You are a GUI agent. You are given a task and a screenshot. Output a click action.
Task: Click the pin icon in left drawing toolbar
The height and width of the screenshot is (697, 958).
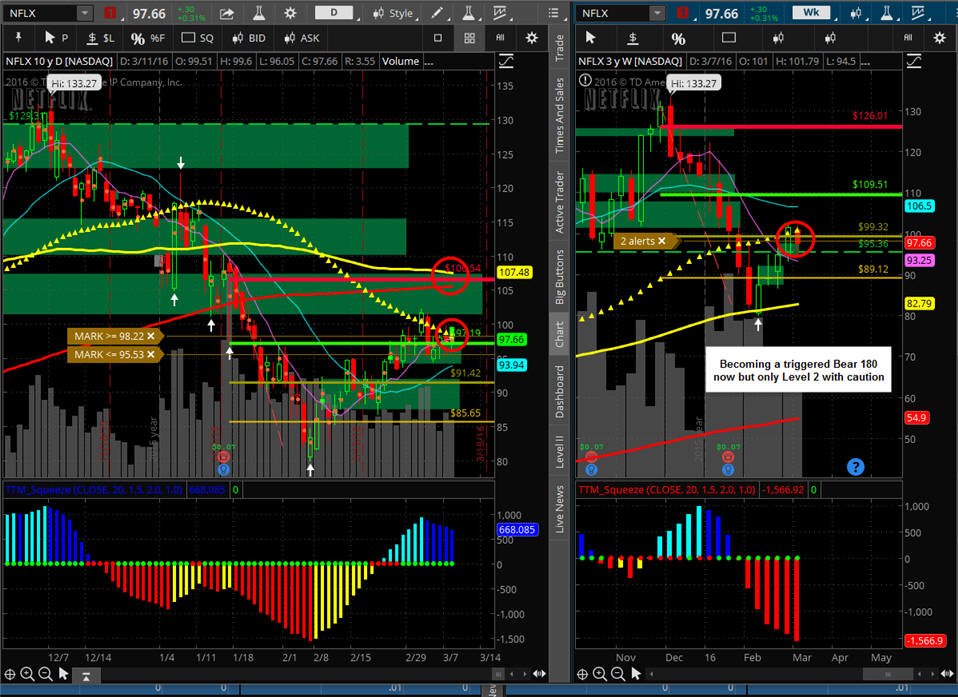pyautogui.click(x=18, y=38)
